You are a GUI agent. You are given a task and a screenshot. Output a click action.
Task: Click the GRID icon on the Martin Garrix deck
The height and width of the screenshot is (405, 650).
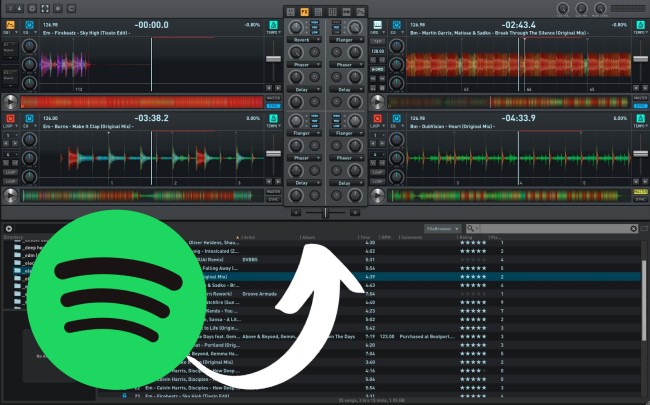click(x=377, y=25)
